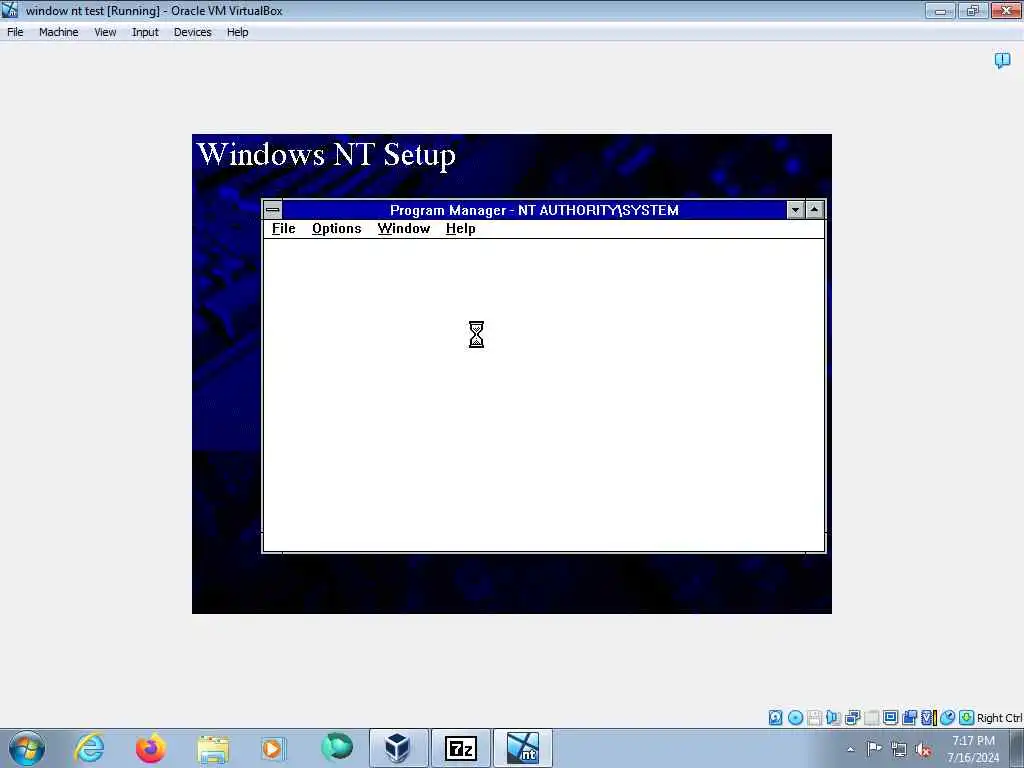
Task: Open Program Manager Window menu
Action: [x=404, y=229]
